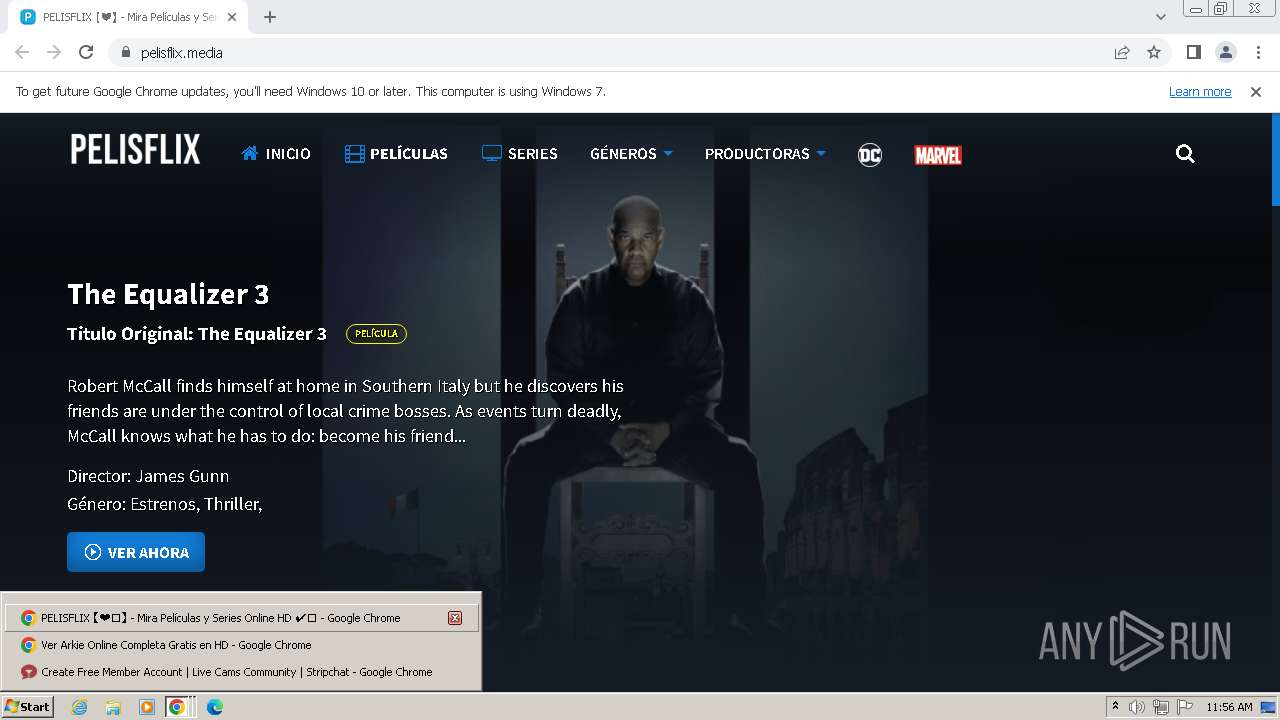The width and height of the screenshot is (1280, 720).
Task: Switch to Ver Arkie Online Completa window
Action: click(x=241, y=645)
